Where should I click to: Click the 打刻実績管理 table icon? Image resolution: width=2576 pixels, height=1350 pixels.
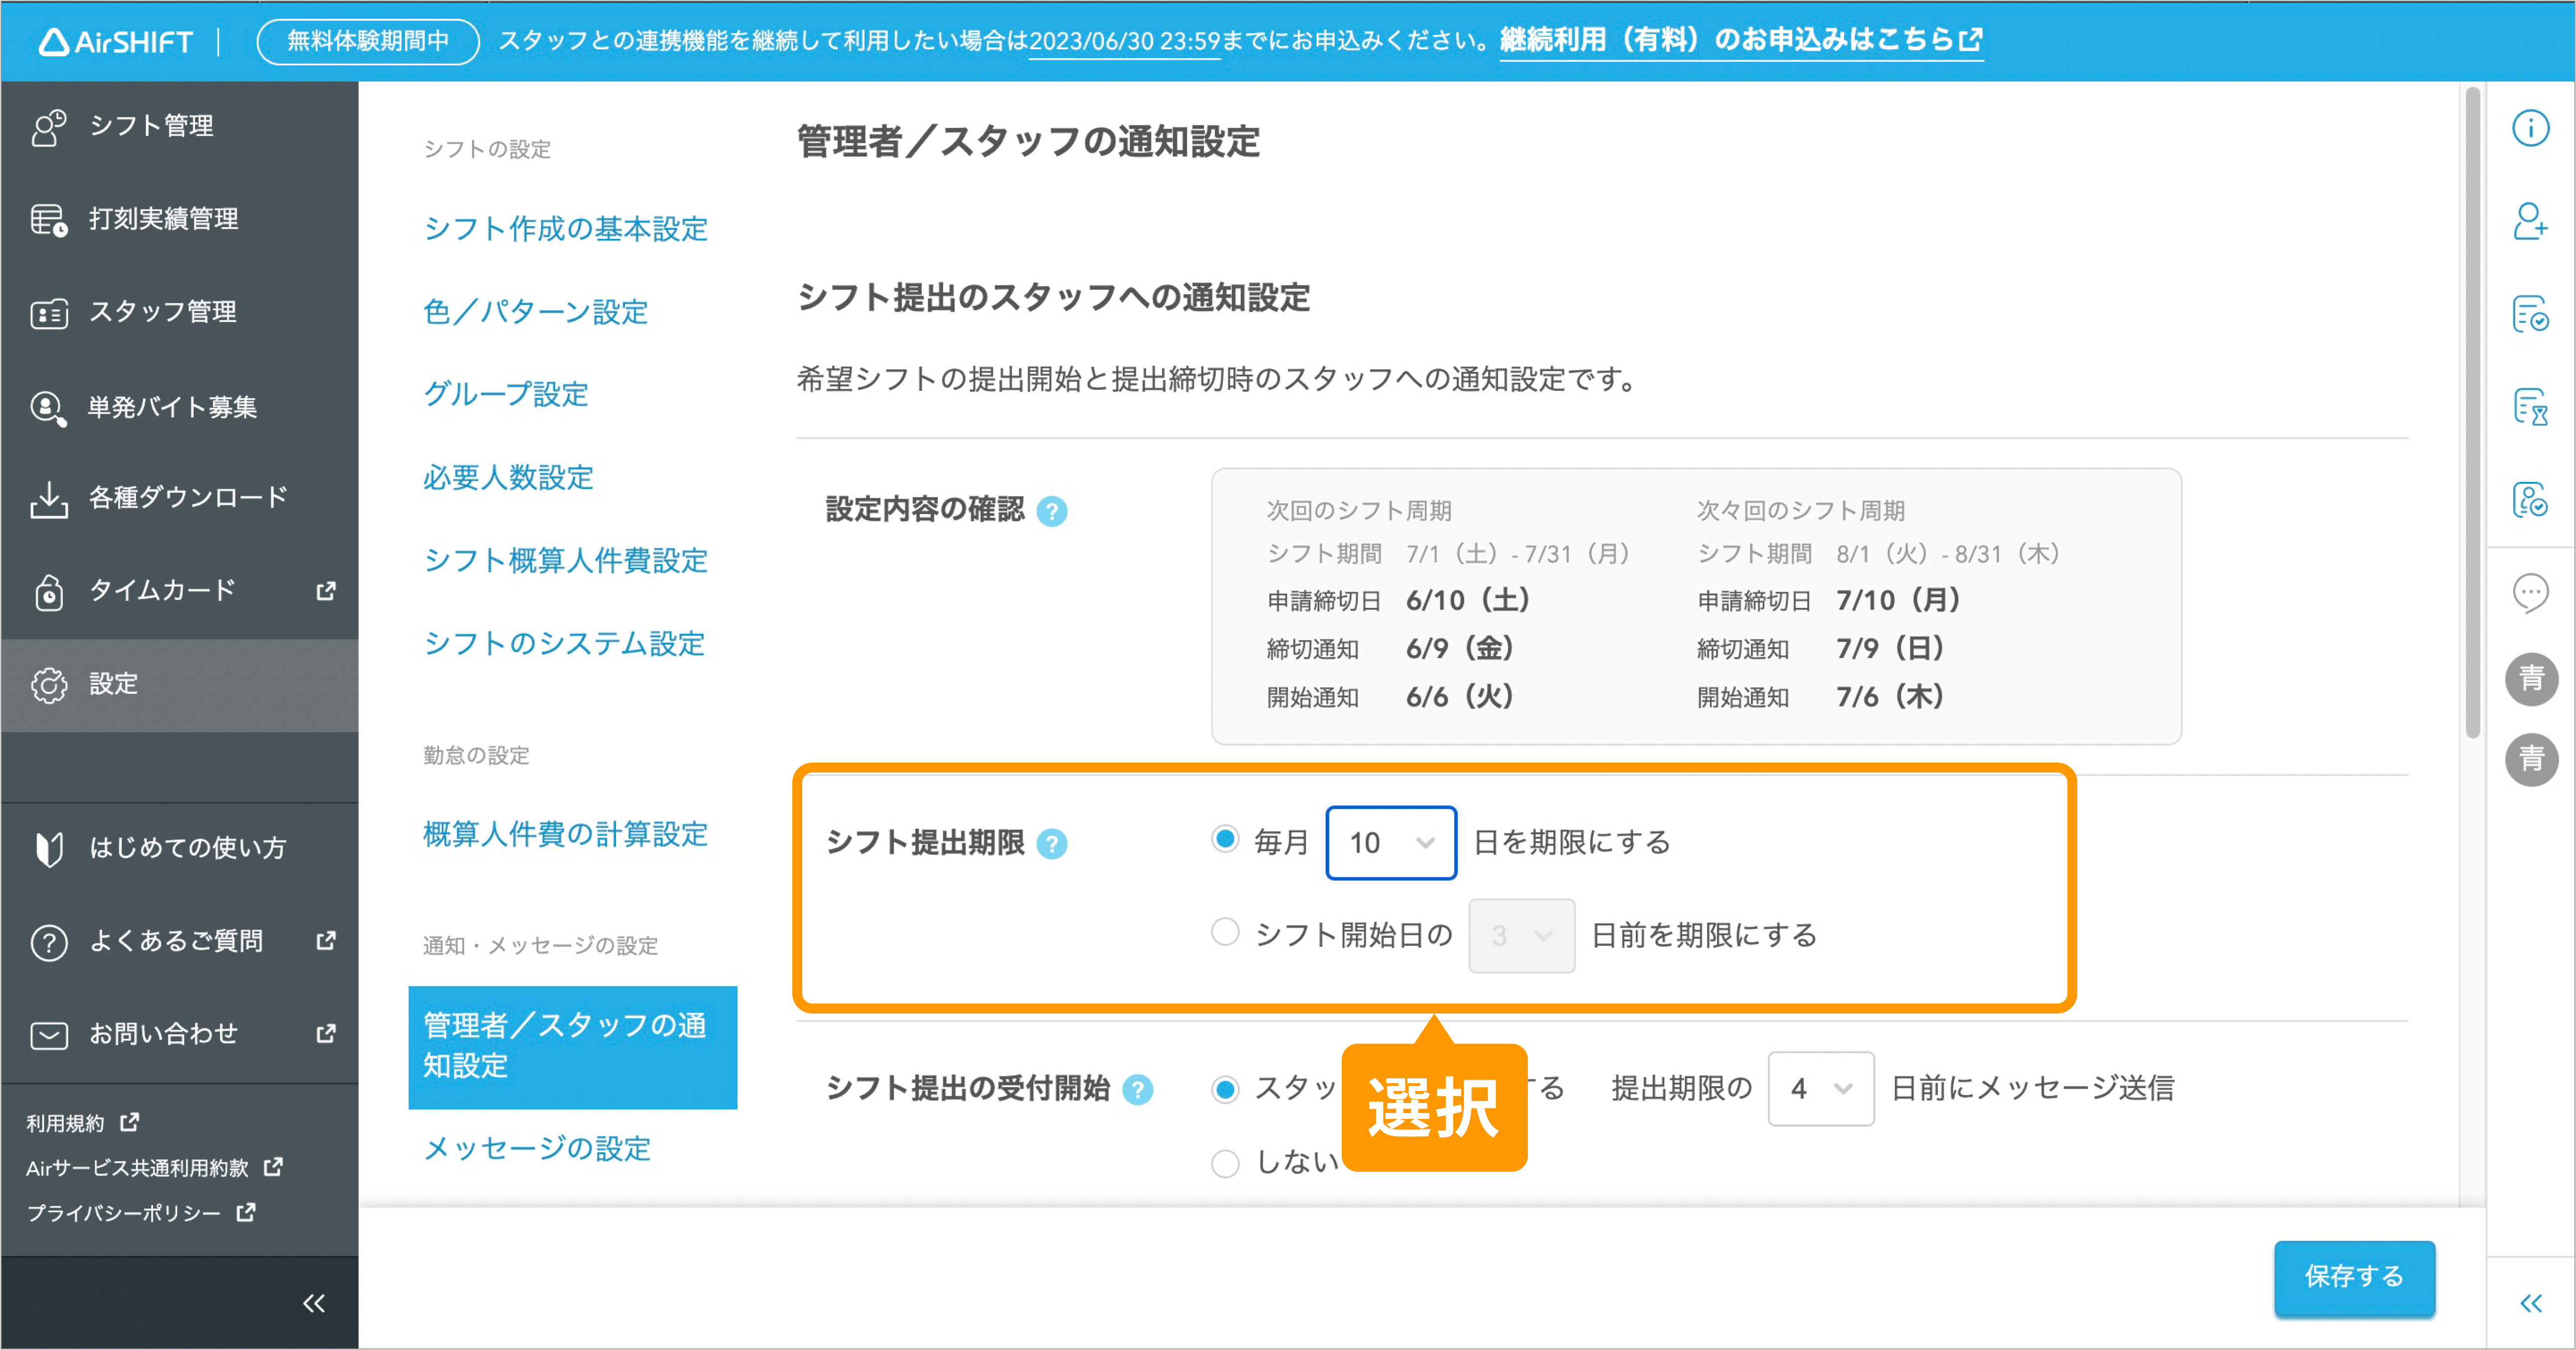(x=48, y=220)
